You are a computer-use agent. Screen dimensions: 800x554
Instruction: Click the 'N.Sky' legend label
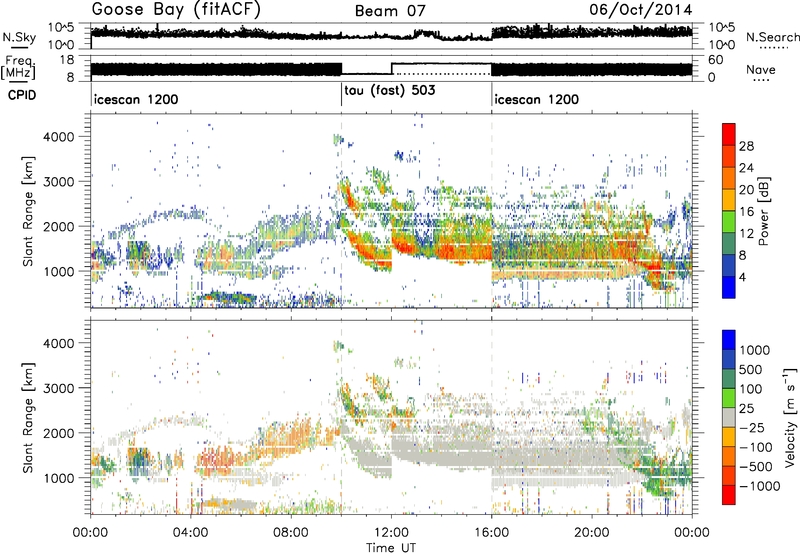(x=19, y=37)
